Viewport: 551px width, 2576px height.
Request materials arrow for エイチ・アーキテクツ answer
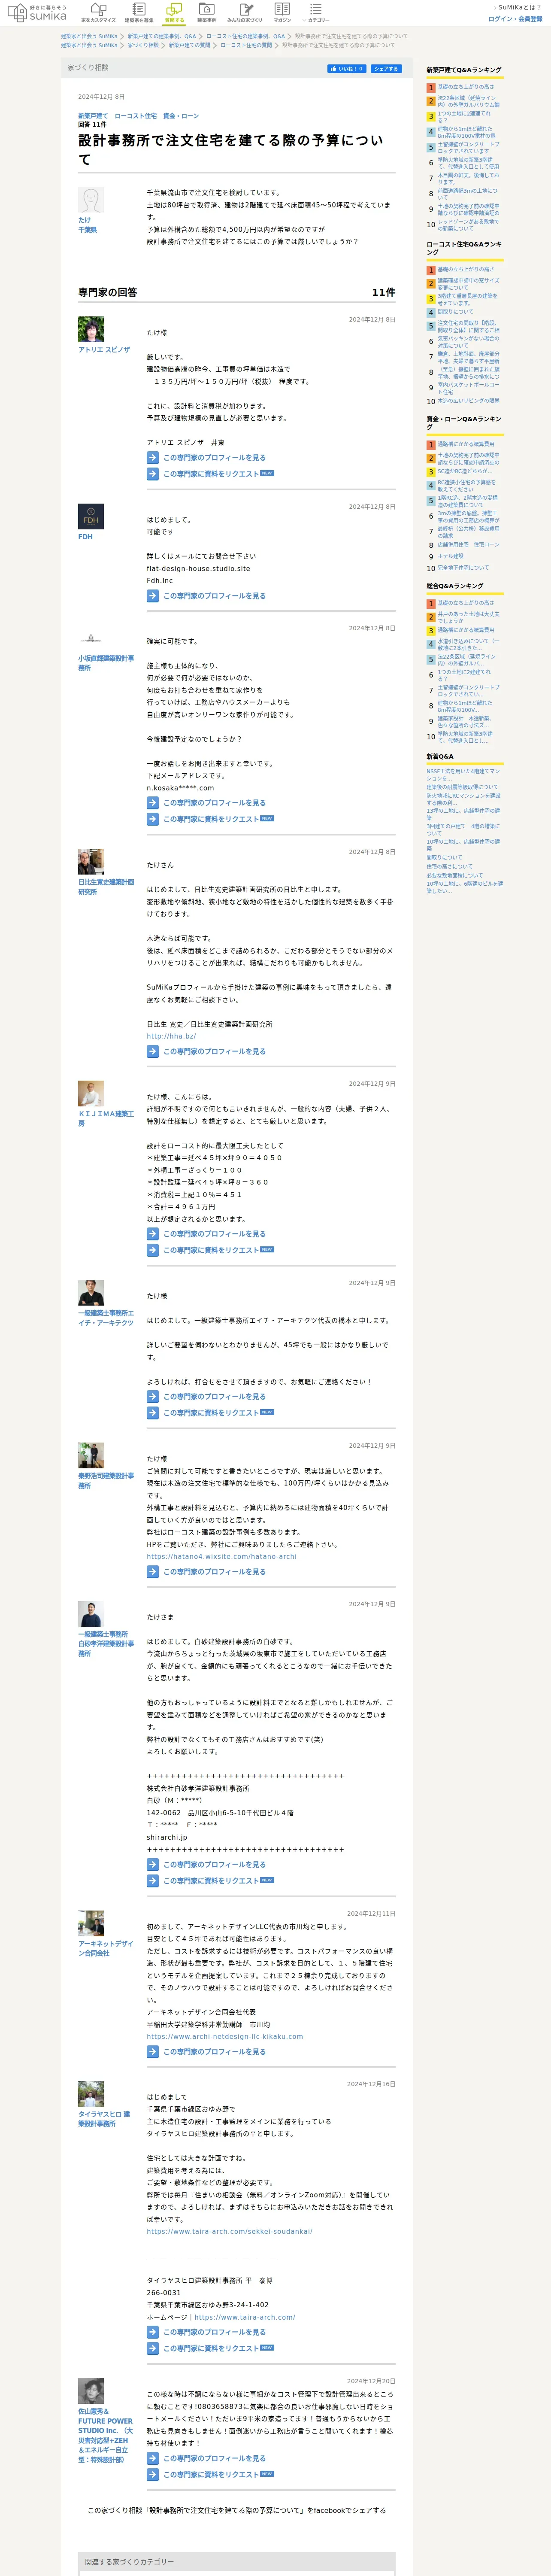153,1413
